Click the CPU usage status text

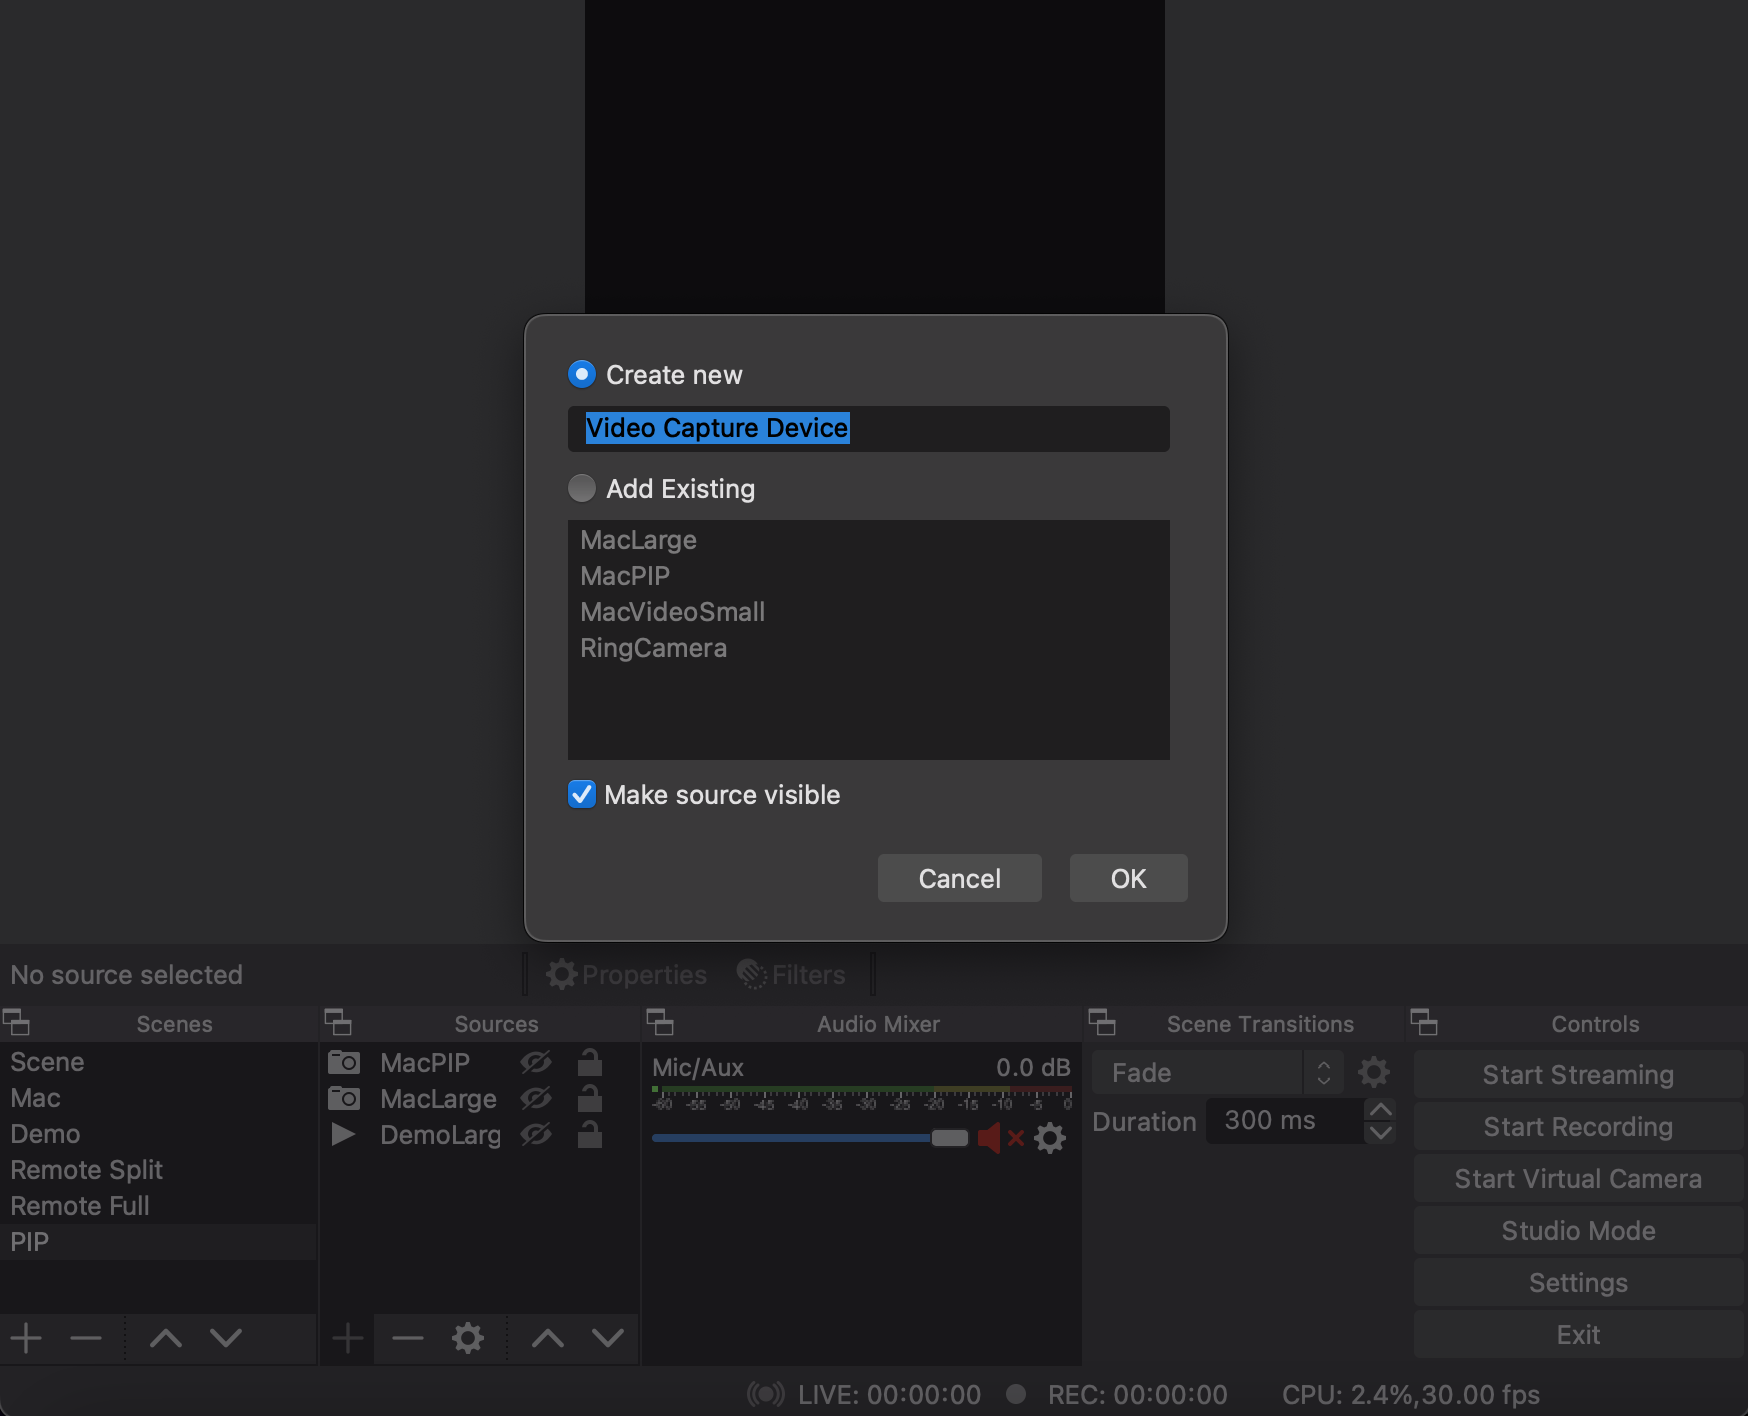(1410, 1394)
